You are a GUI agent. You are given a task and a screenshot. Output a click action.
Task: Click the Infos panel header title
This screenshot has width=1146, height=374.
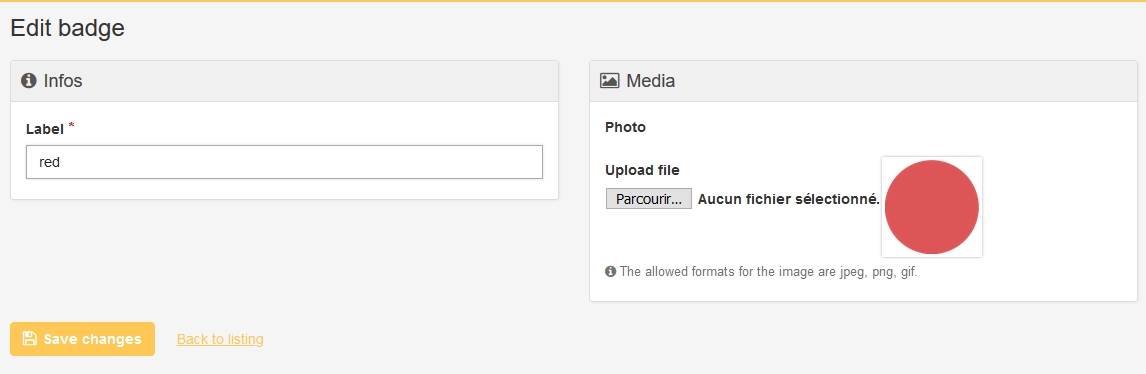(x=63, y=80)
